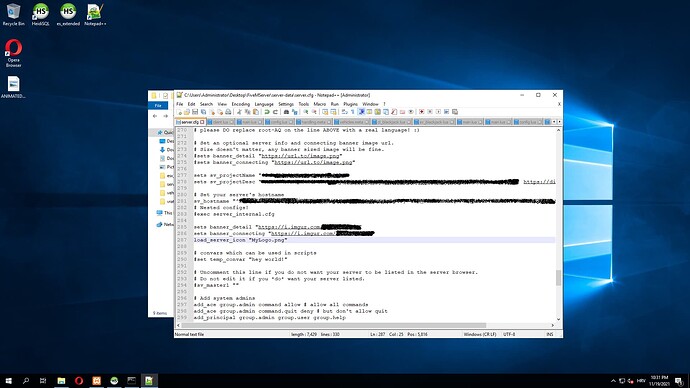Click the Start Recording macro icon
This screenshot has width=690, height=388.
pos(422,112)
